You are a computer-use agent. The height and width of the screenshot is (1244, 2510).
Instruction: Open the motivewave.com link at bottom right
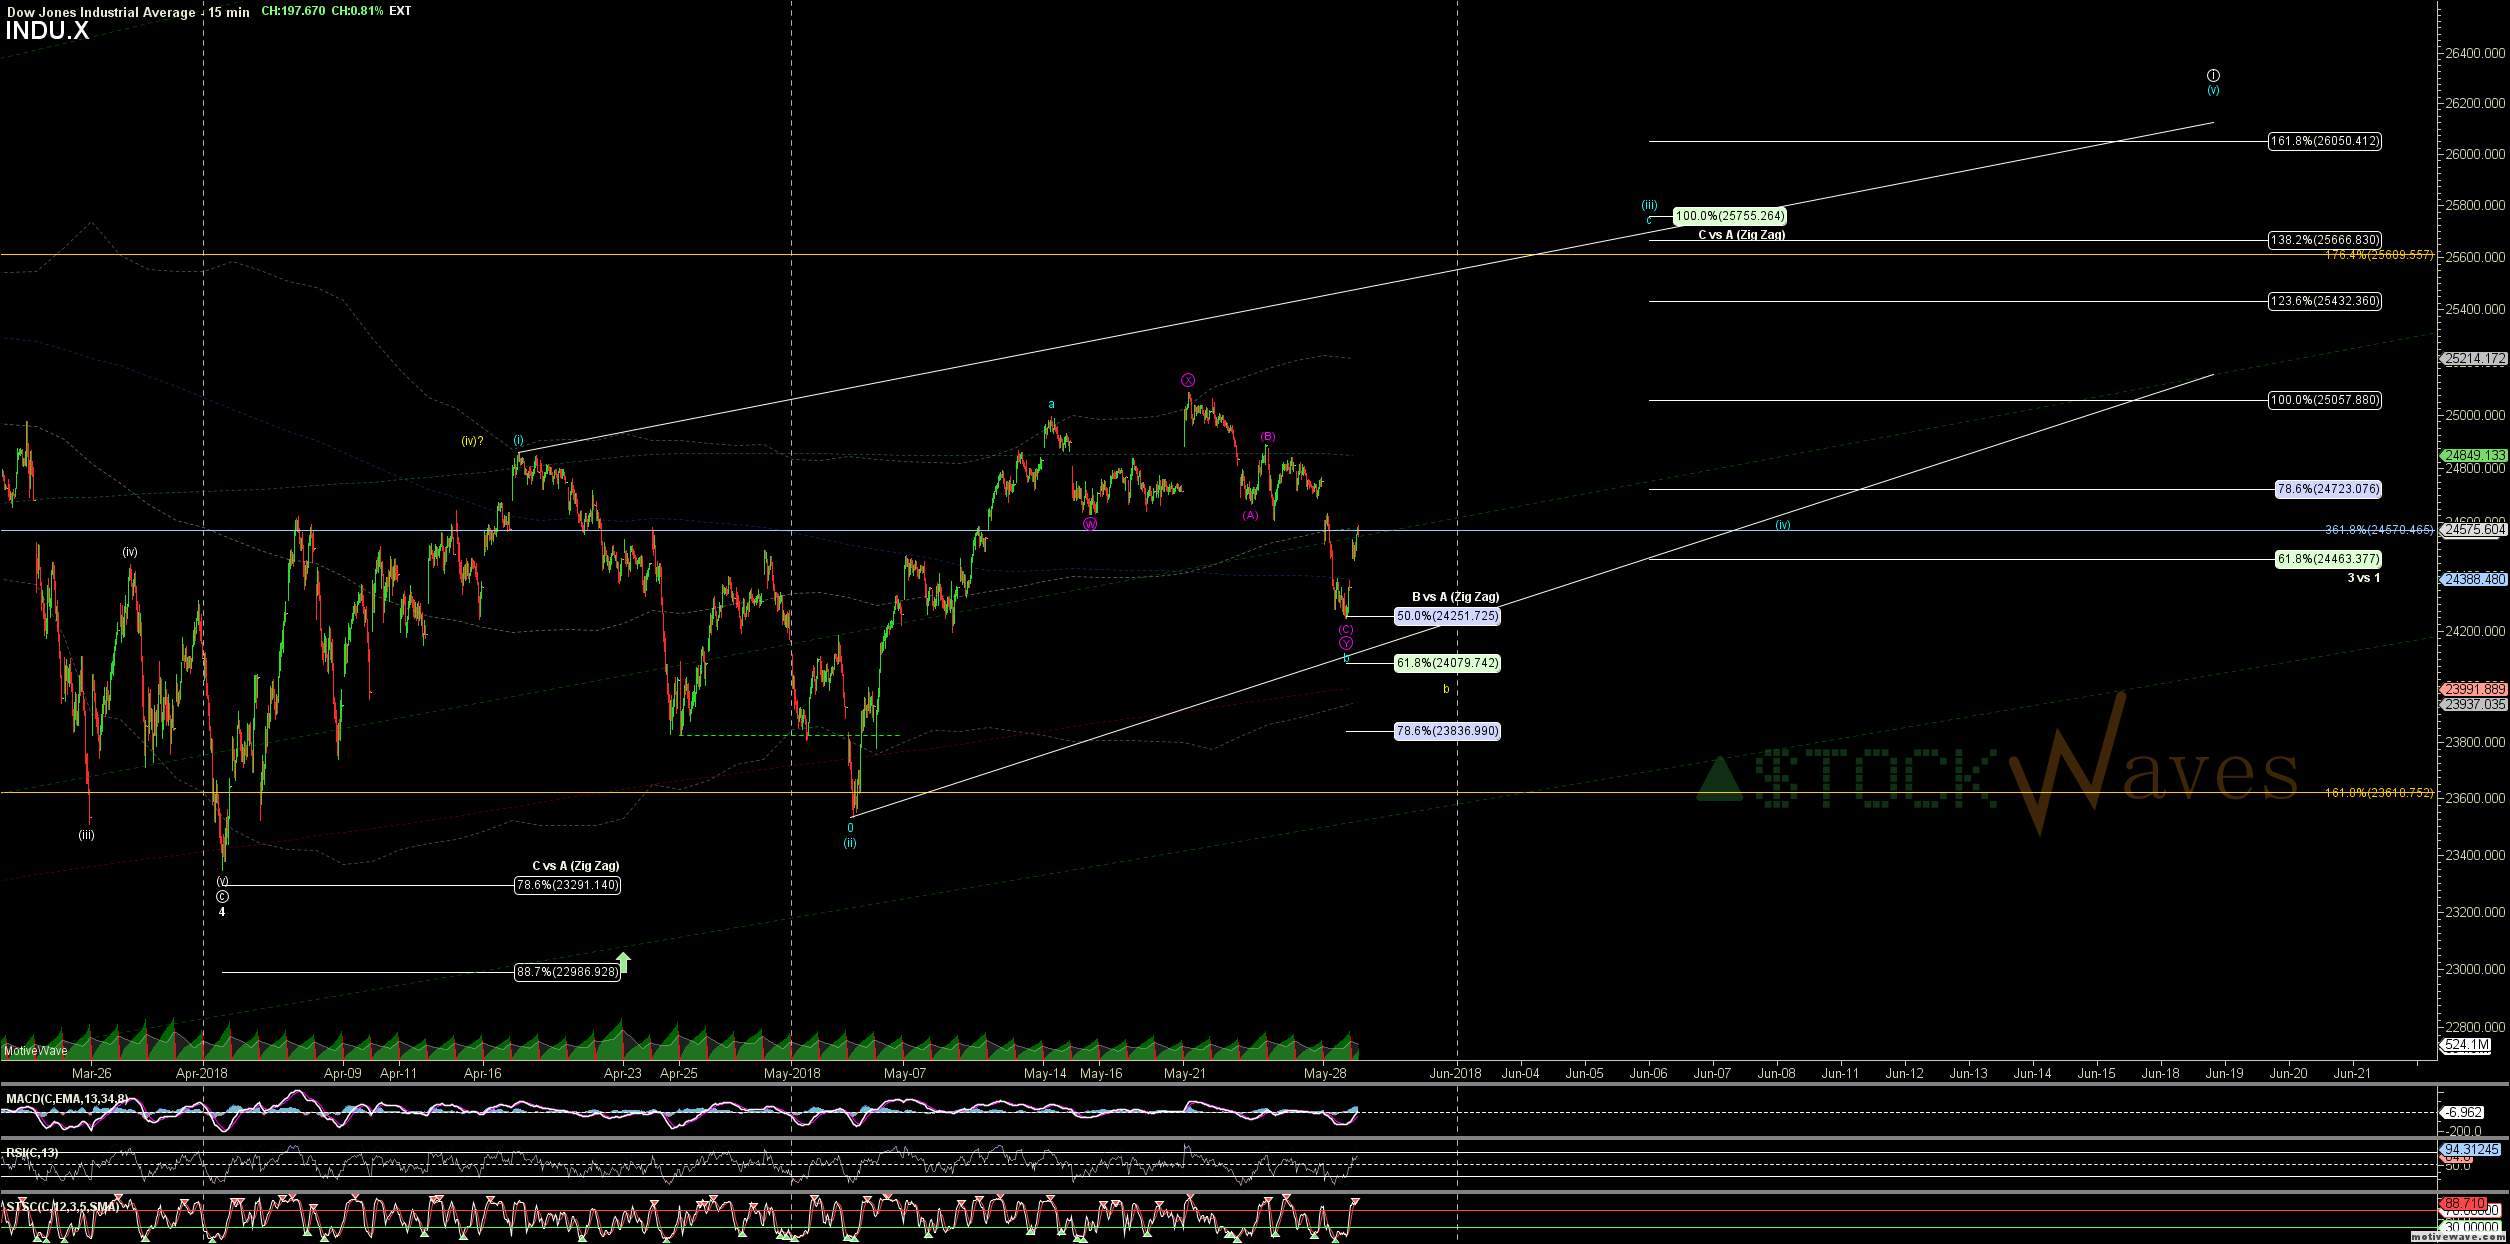2458,1237
